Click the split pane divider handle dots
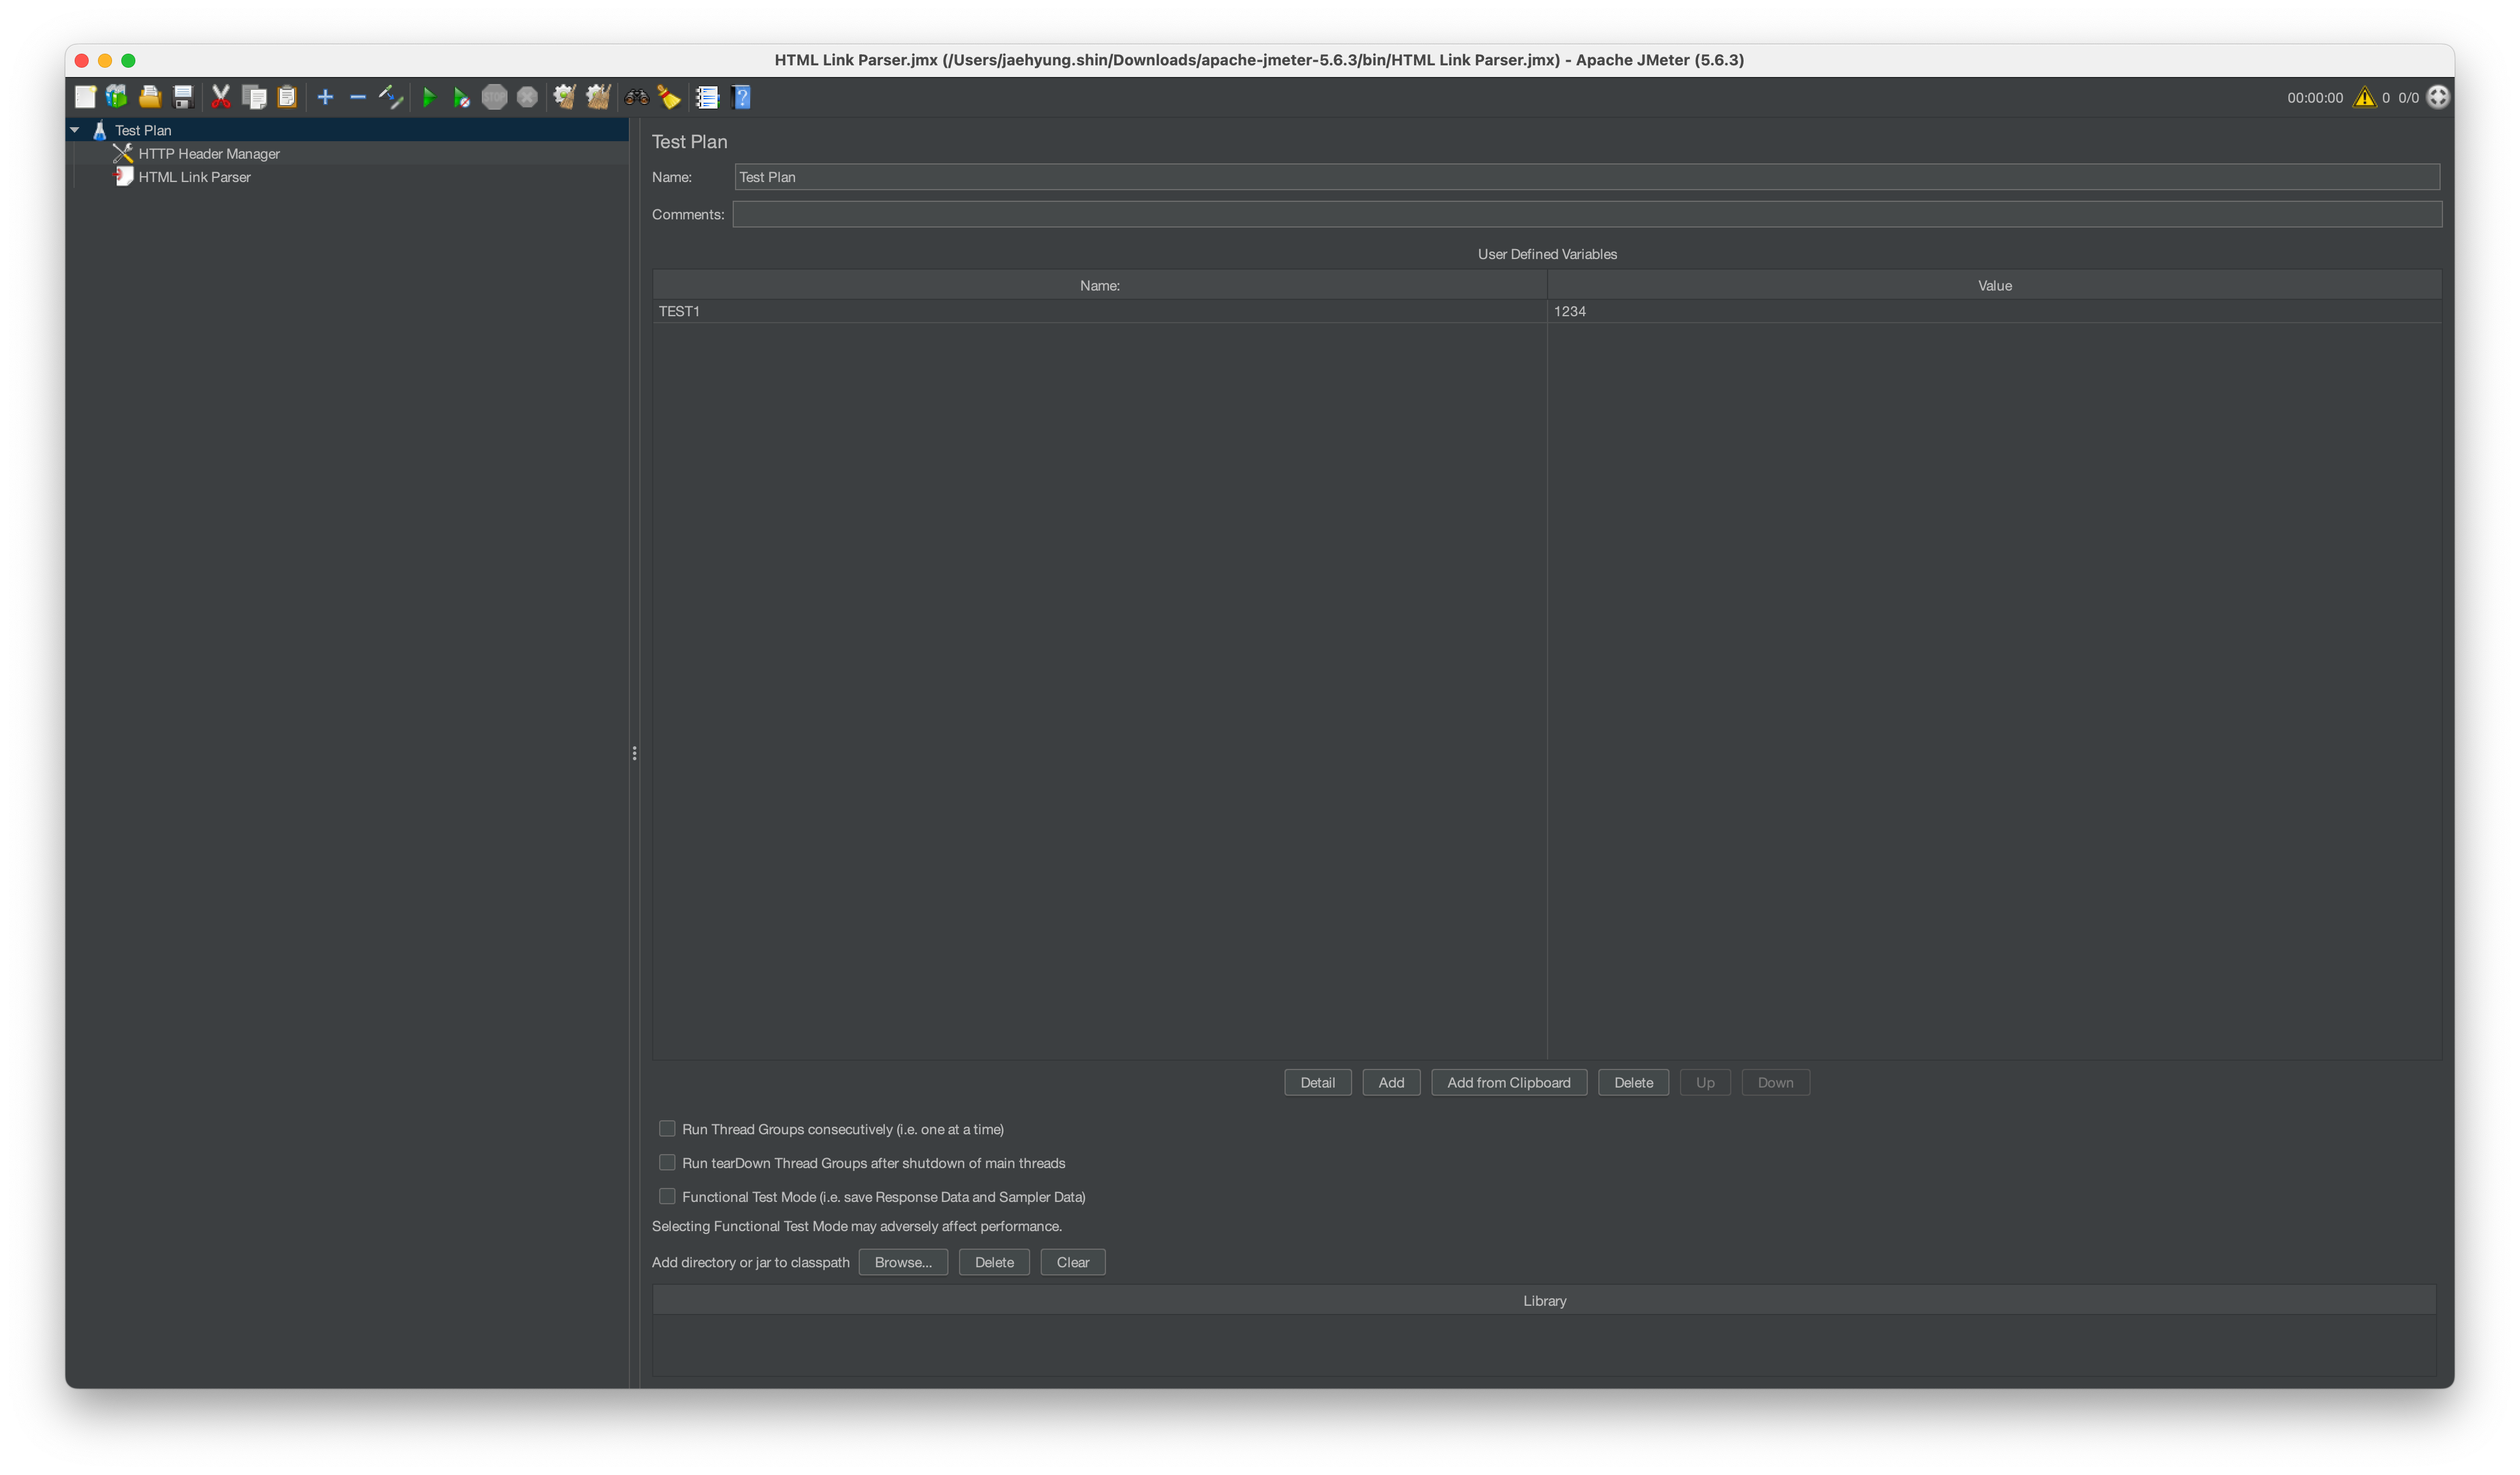Image resolution: width=2520 pixels, height=1475 pixels. [x=634, y=753]
